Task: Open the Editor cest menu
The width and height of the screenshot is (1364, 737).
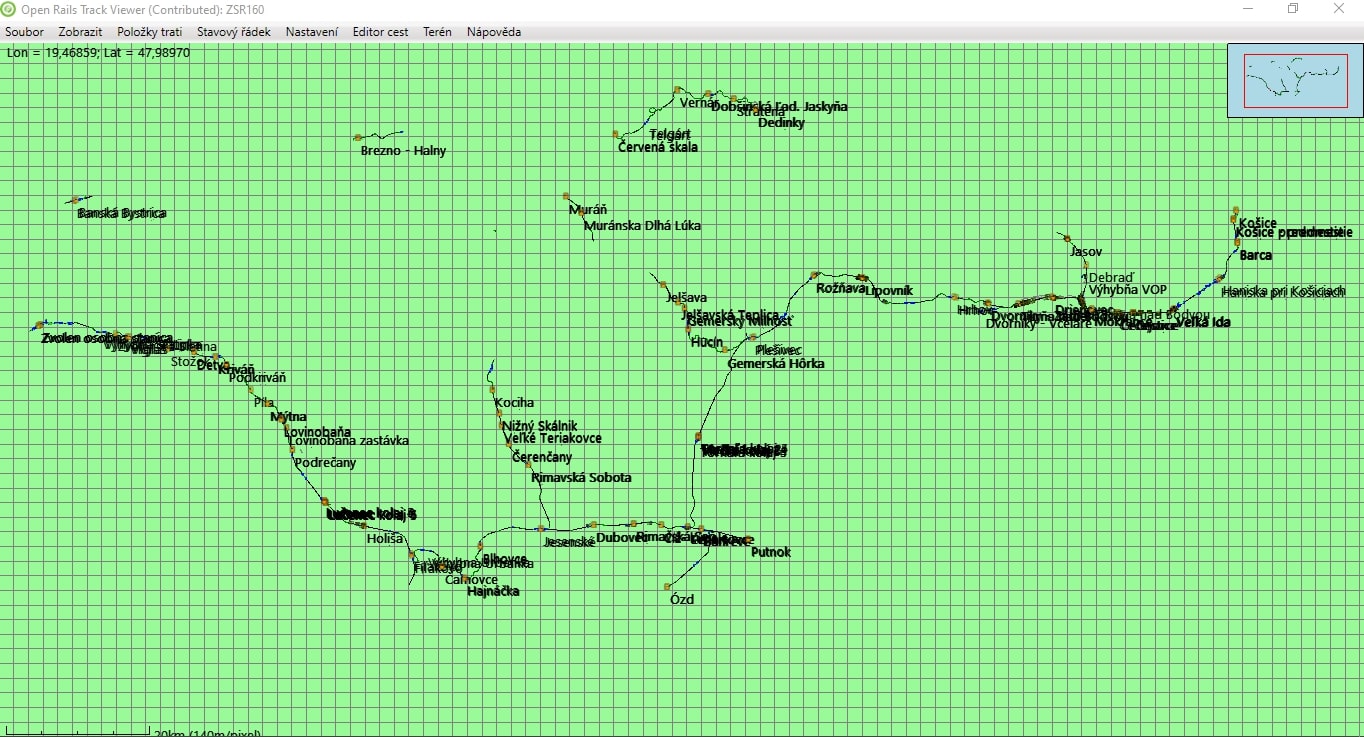Action: pyautogui.click(x=380, y=32)
